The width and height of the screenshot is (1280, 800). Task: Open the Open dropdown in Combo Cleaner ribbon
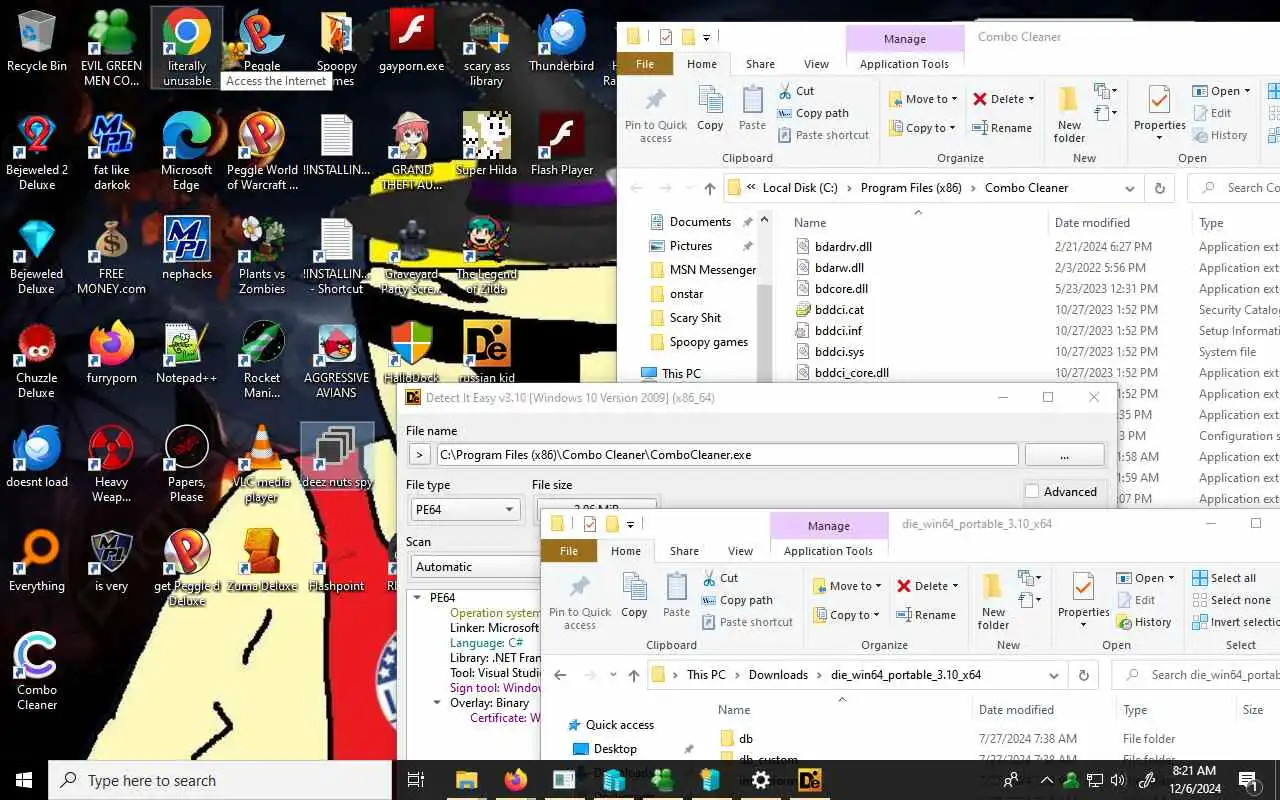[x=1219, y=91]
